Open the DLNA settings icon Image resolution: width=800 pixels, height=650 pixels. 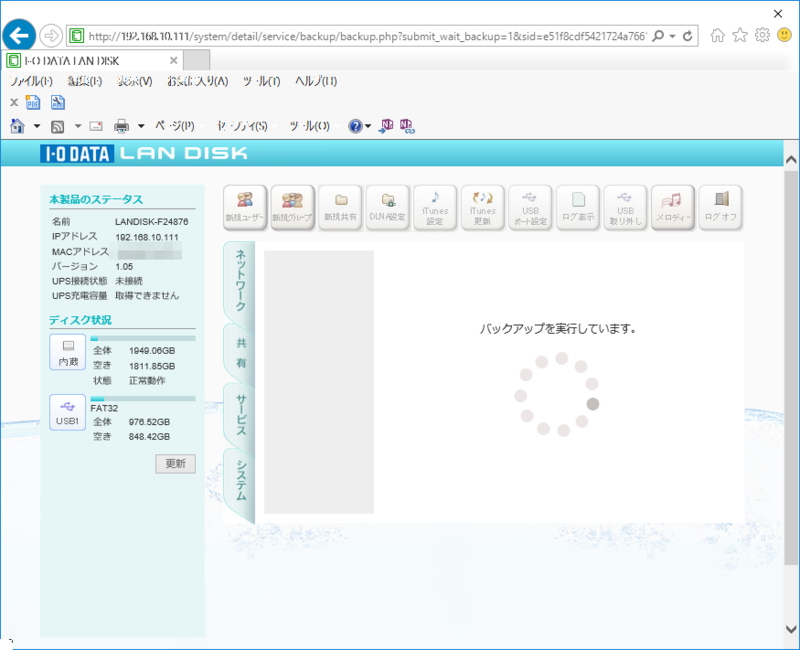tap(387, 207)
